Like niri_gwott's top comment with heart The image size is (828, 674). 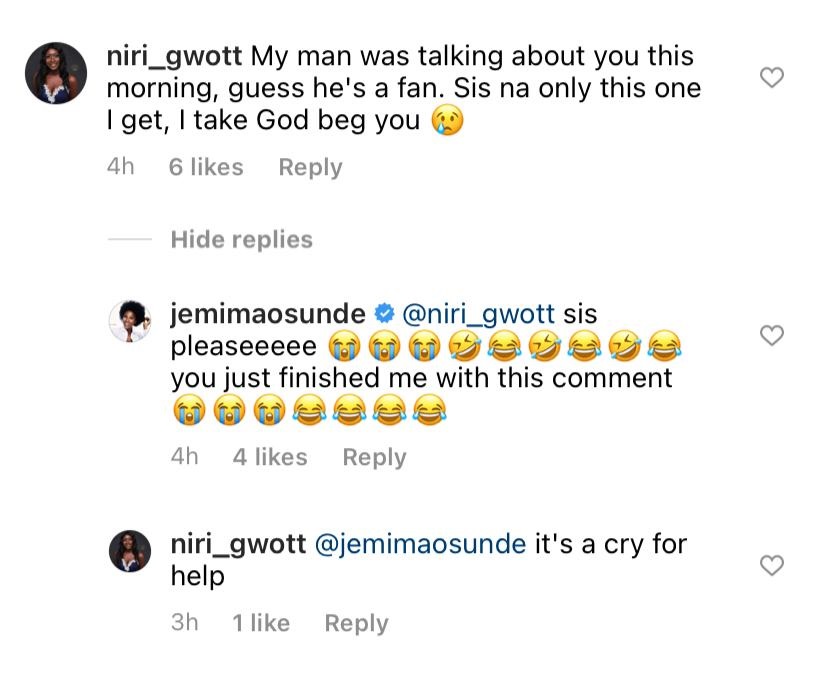click(772, 77)
